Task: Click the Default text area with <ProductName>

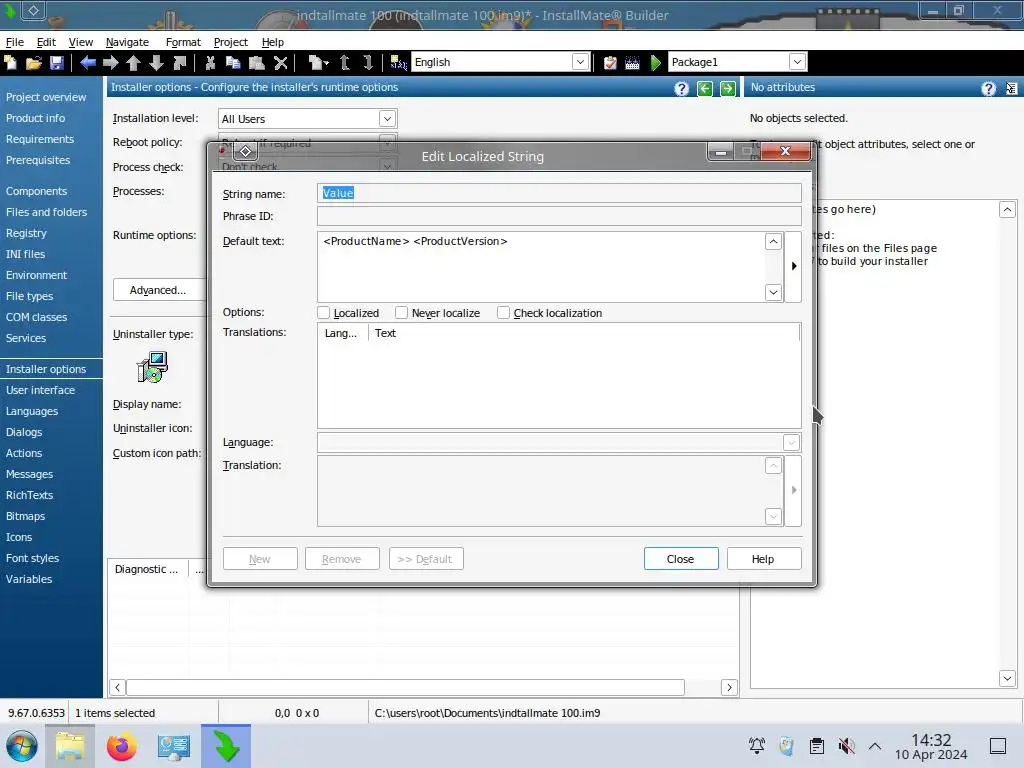Action: pos(541,266)
